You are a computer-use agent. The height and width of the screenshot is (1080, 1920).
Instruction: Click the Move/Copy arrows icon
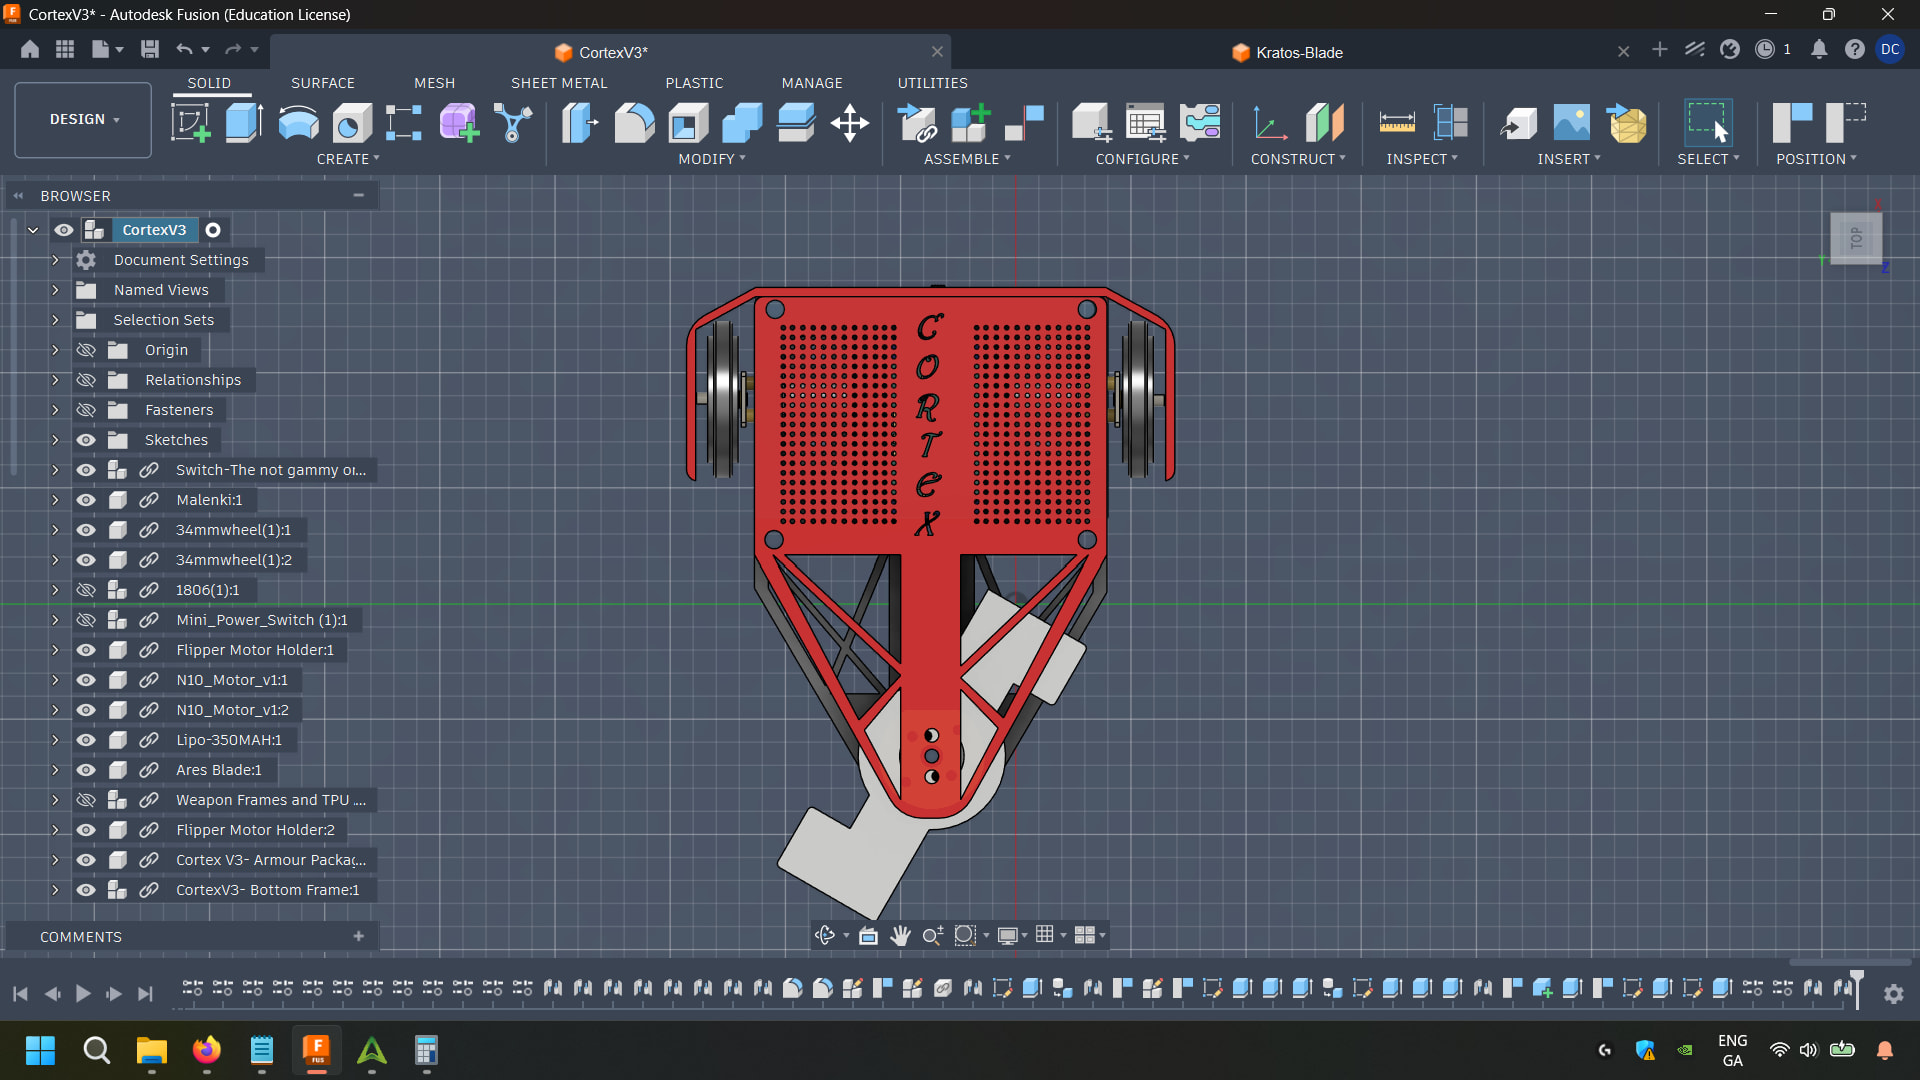coord(849,123)
